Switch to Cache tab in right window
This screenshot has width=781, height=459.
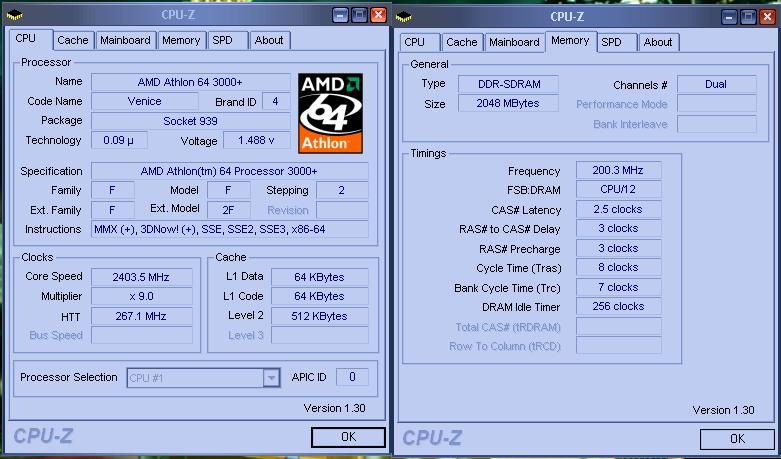[462, 42]
